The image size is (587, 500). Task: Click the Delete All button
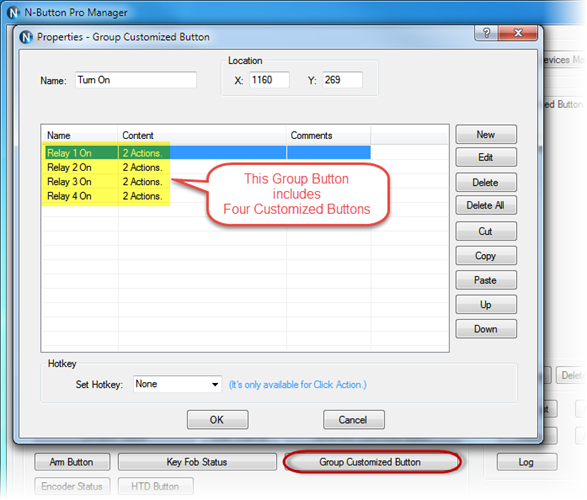tap(486, 205)
